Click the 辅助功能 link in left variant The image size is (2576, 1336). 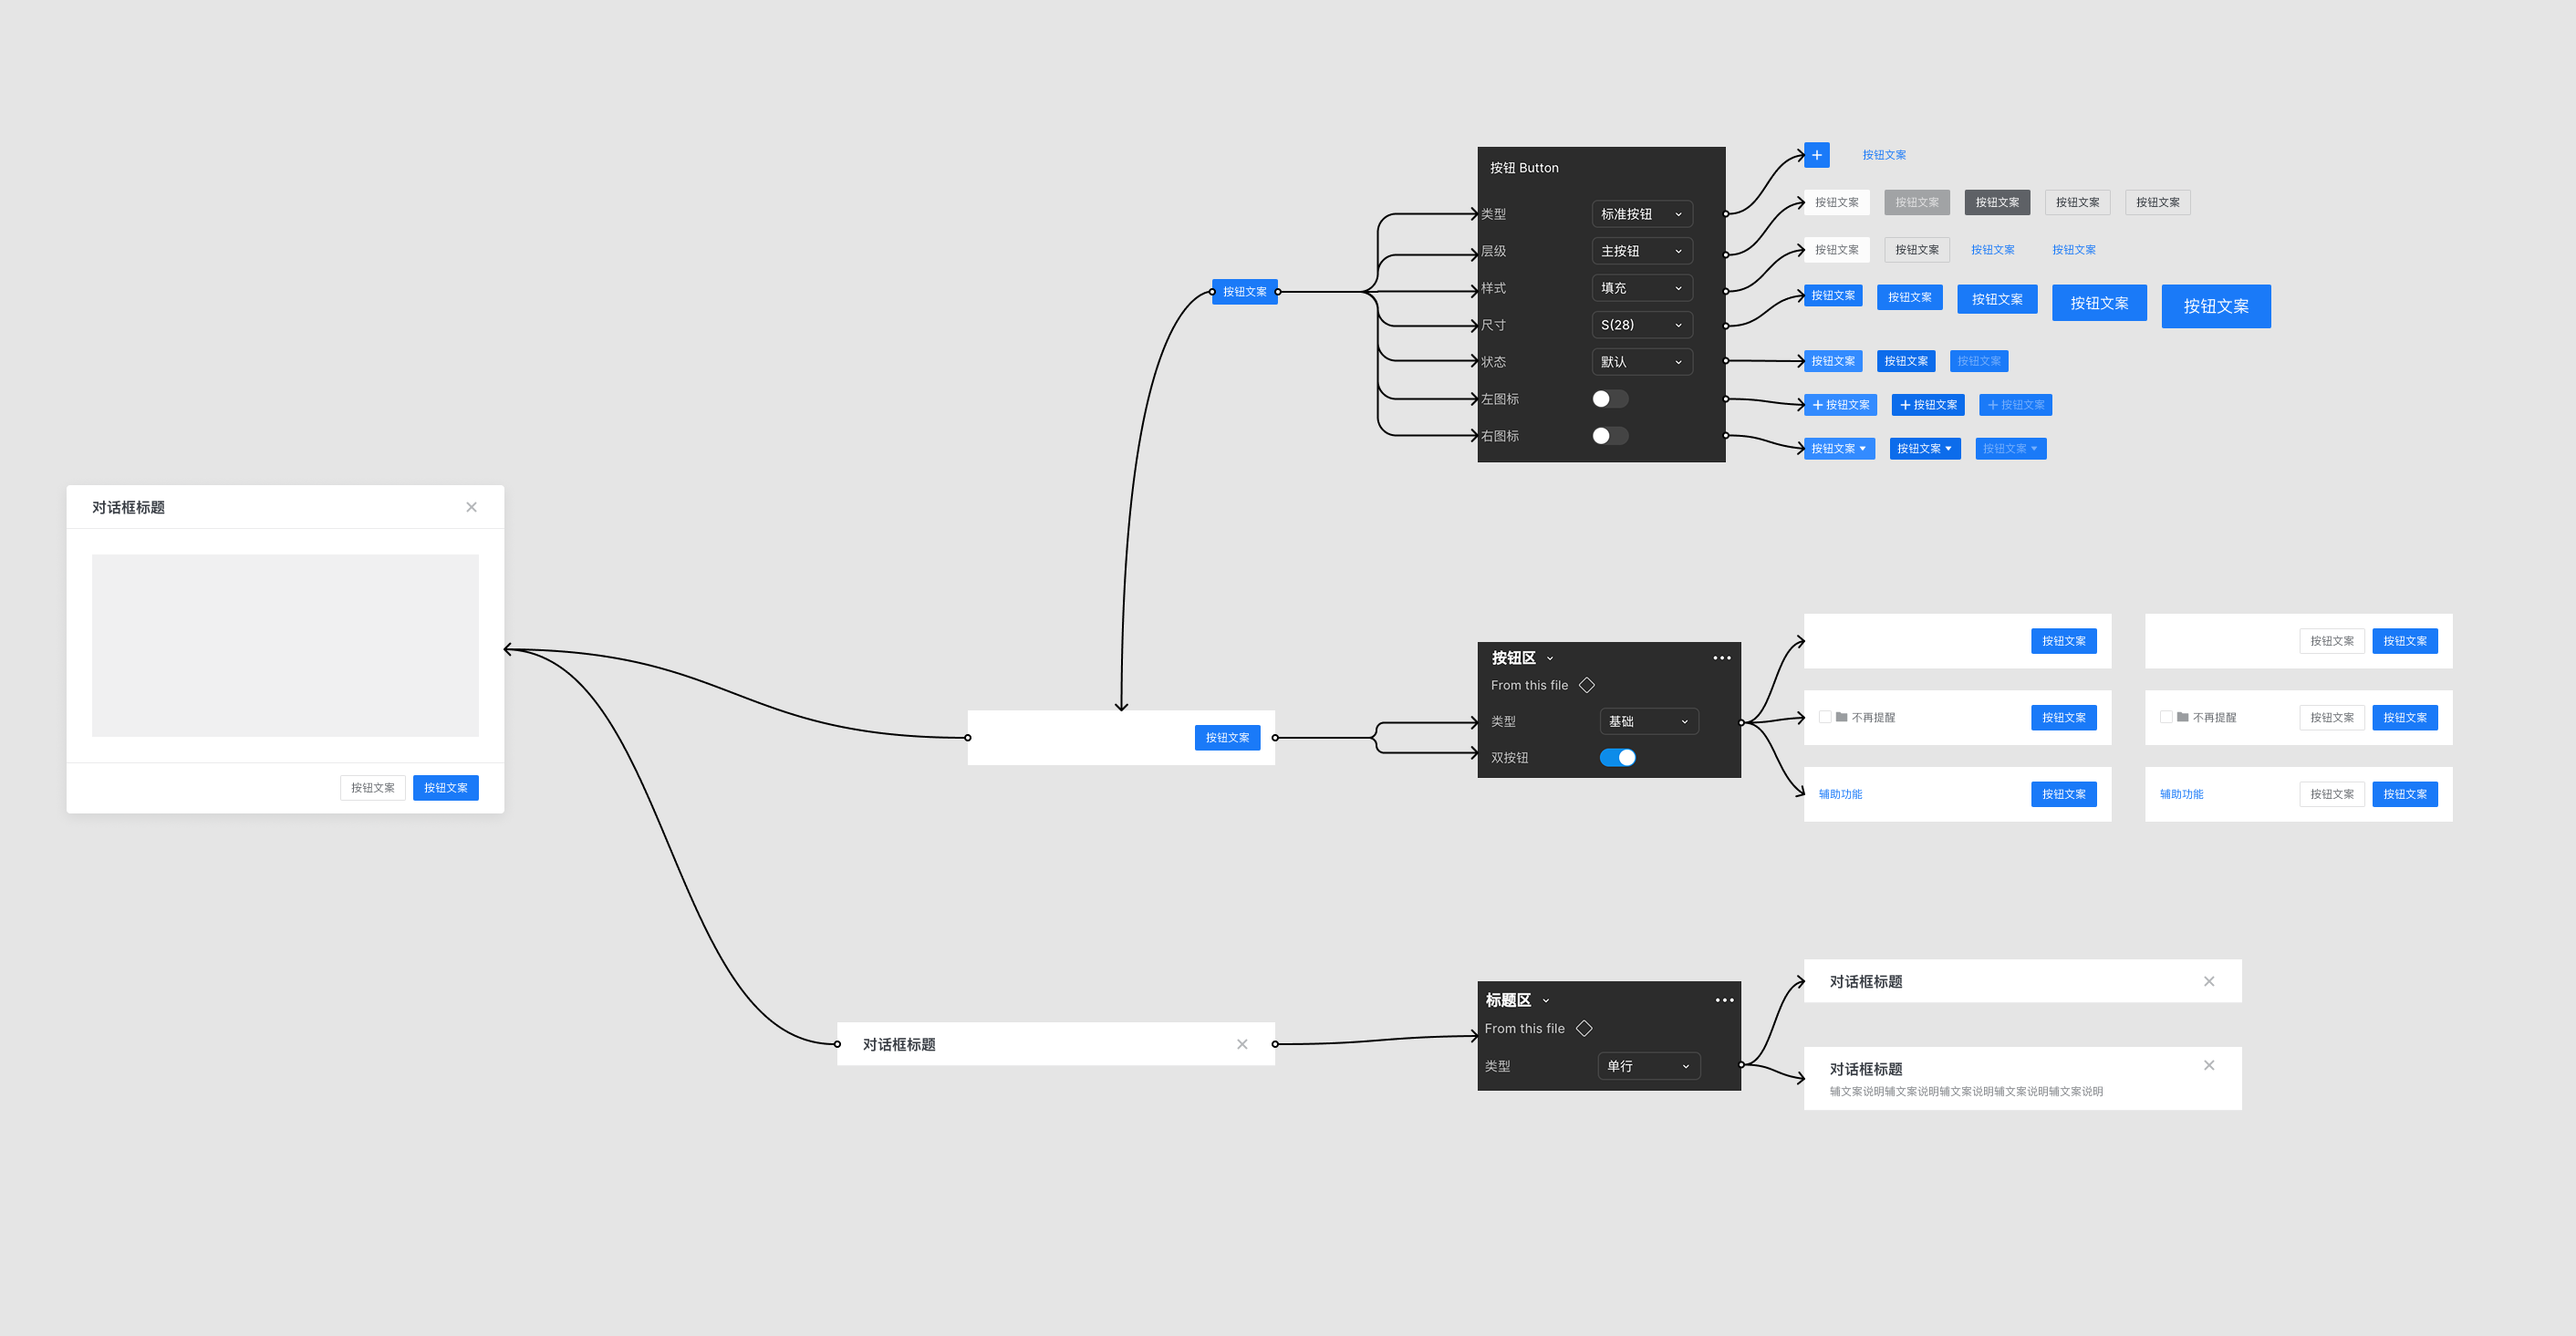(1840, 794)
